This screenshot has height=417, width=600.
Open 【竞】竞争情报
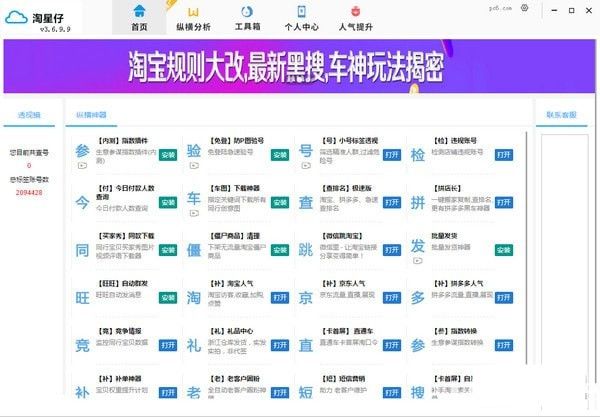pos(168,345)
